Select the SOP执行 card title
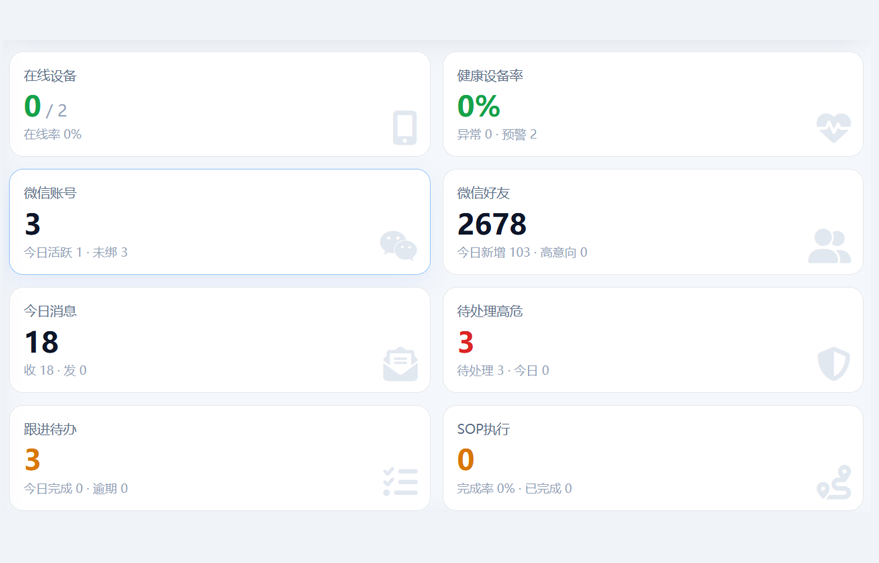 (483, 430)
